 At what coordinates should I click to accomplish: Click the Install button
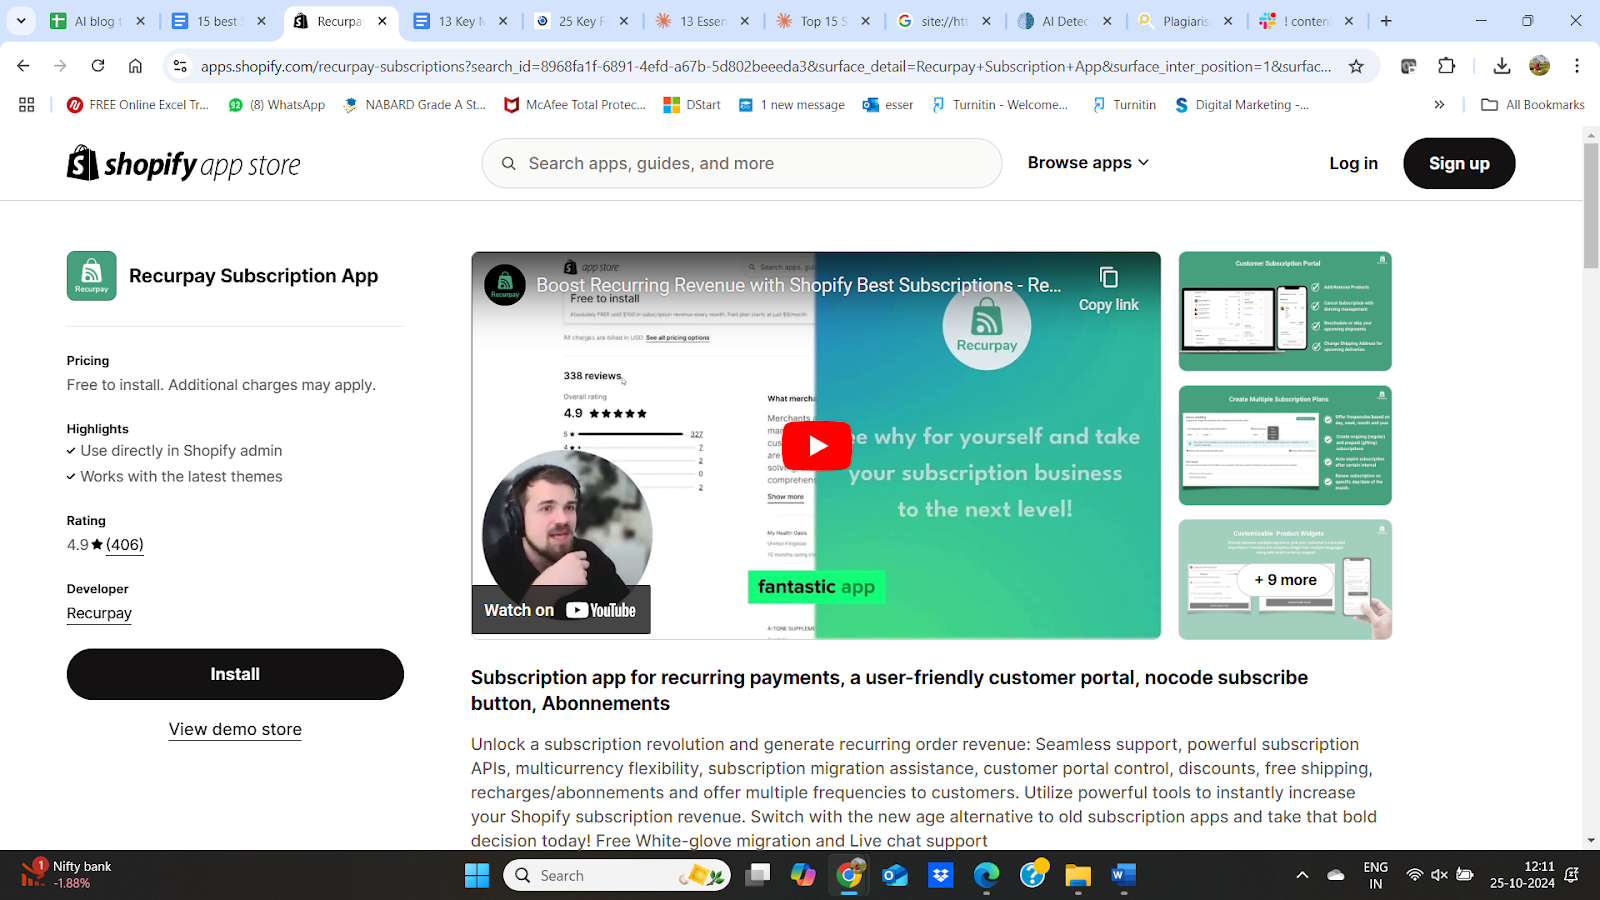(x=235, y=674)
